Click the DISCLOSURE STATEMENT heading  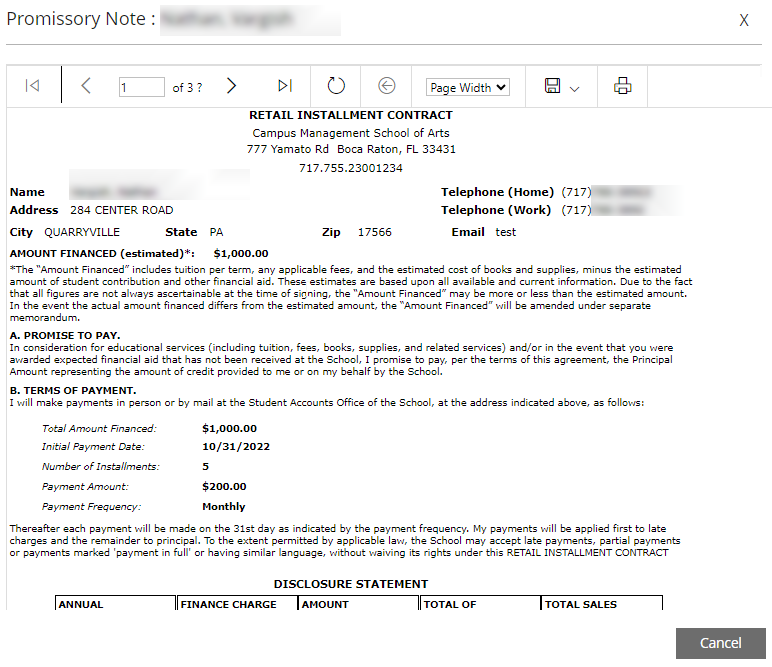point(351,584)
